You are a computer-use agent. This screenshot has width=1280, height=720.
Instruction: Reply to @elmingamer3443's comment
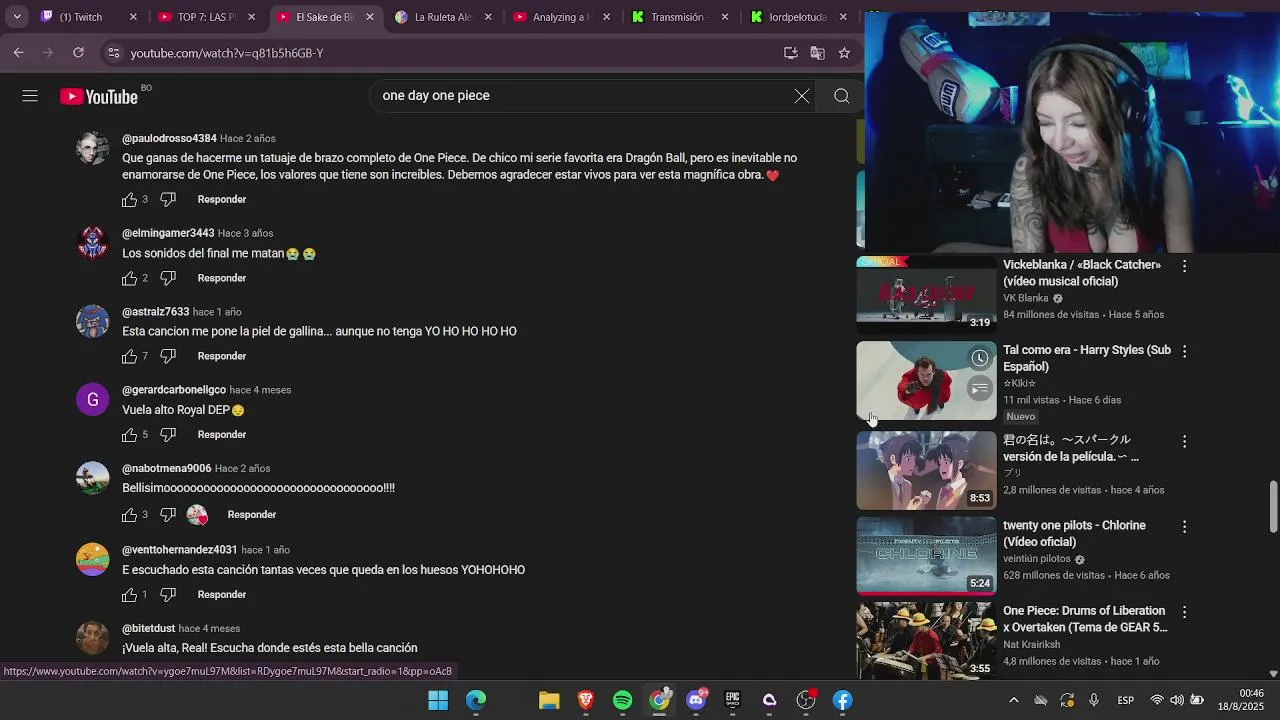click(222, 278)
